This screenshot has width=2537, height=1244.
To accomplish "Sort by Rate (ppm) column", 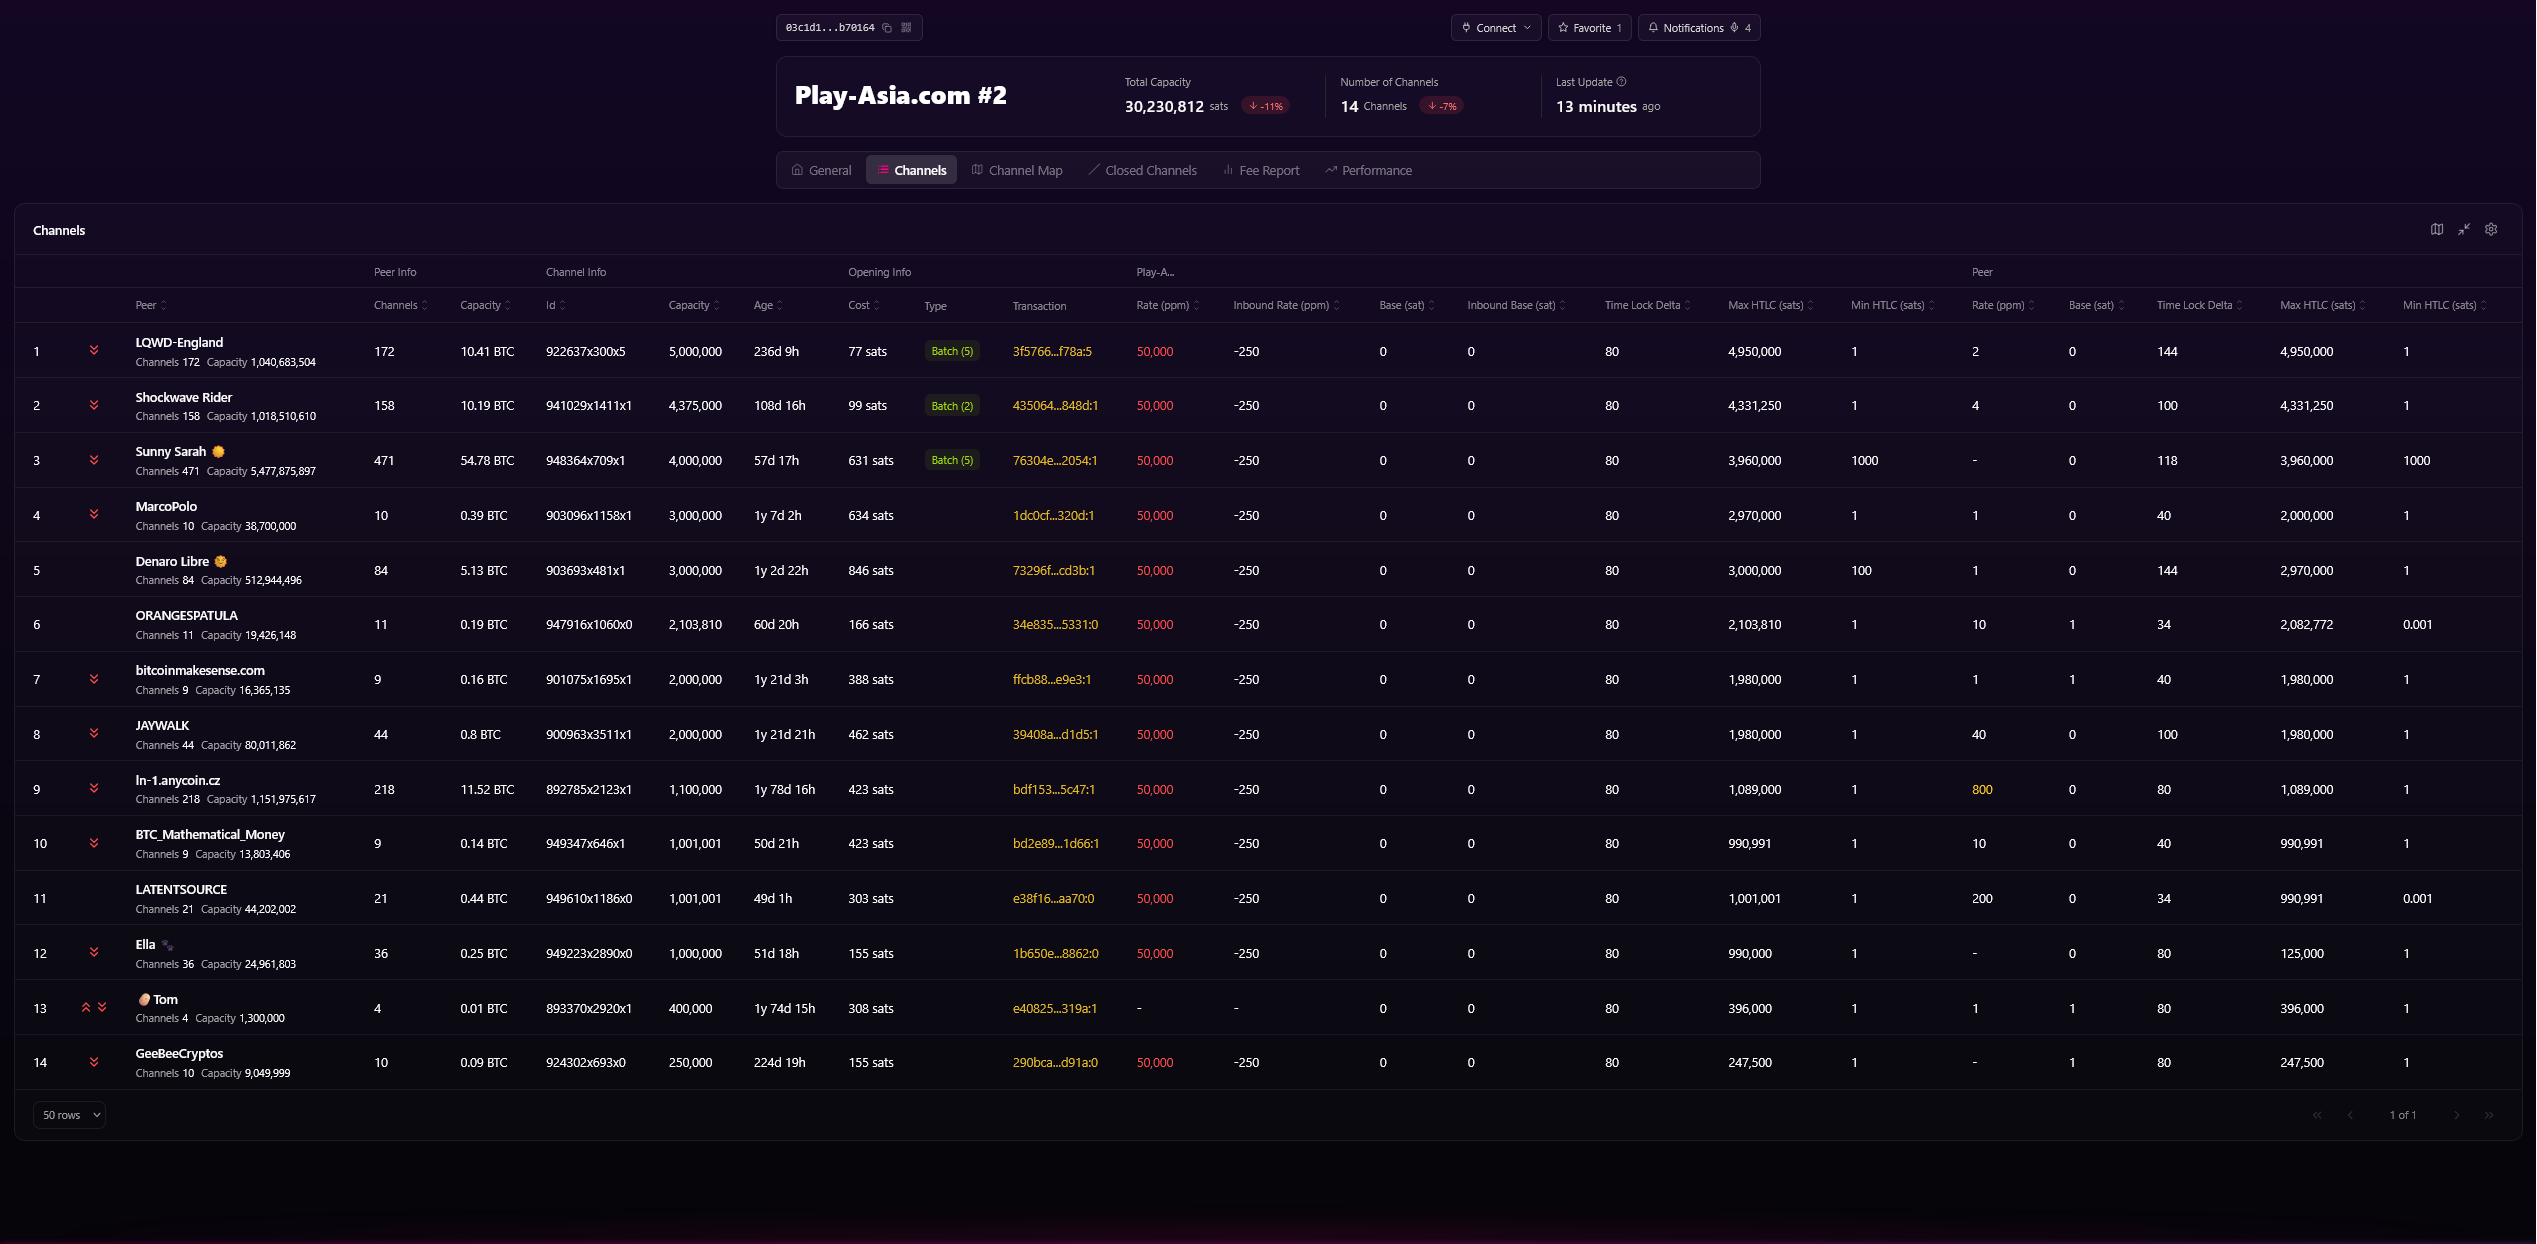I will click(1168, 305).
